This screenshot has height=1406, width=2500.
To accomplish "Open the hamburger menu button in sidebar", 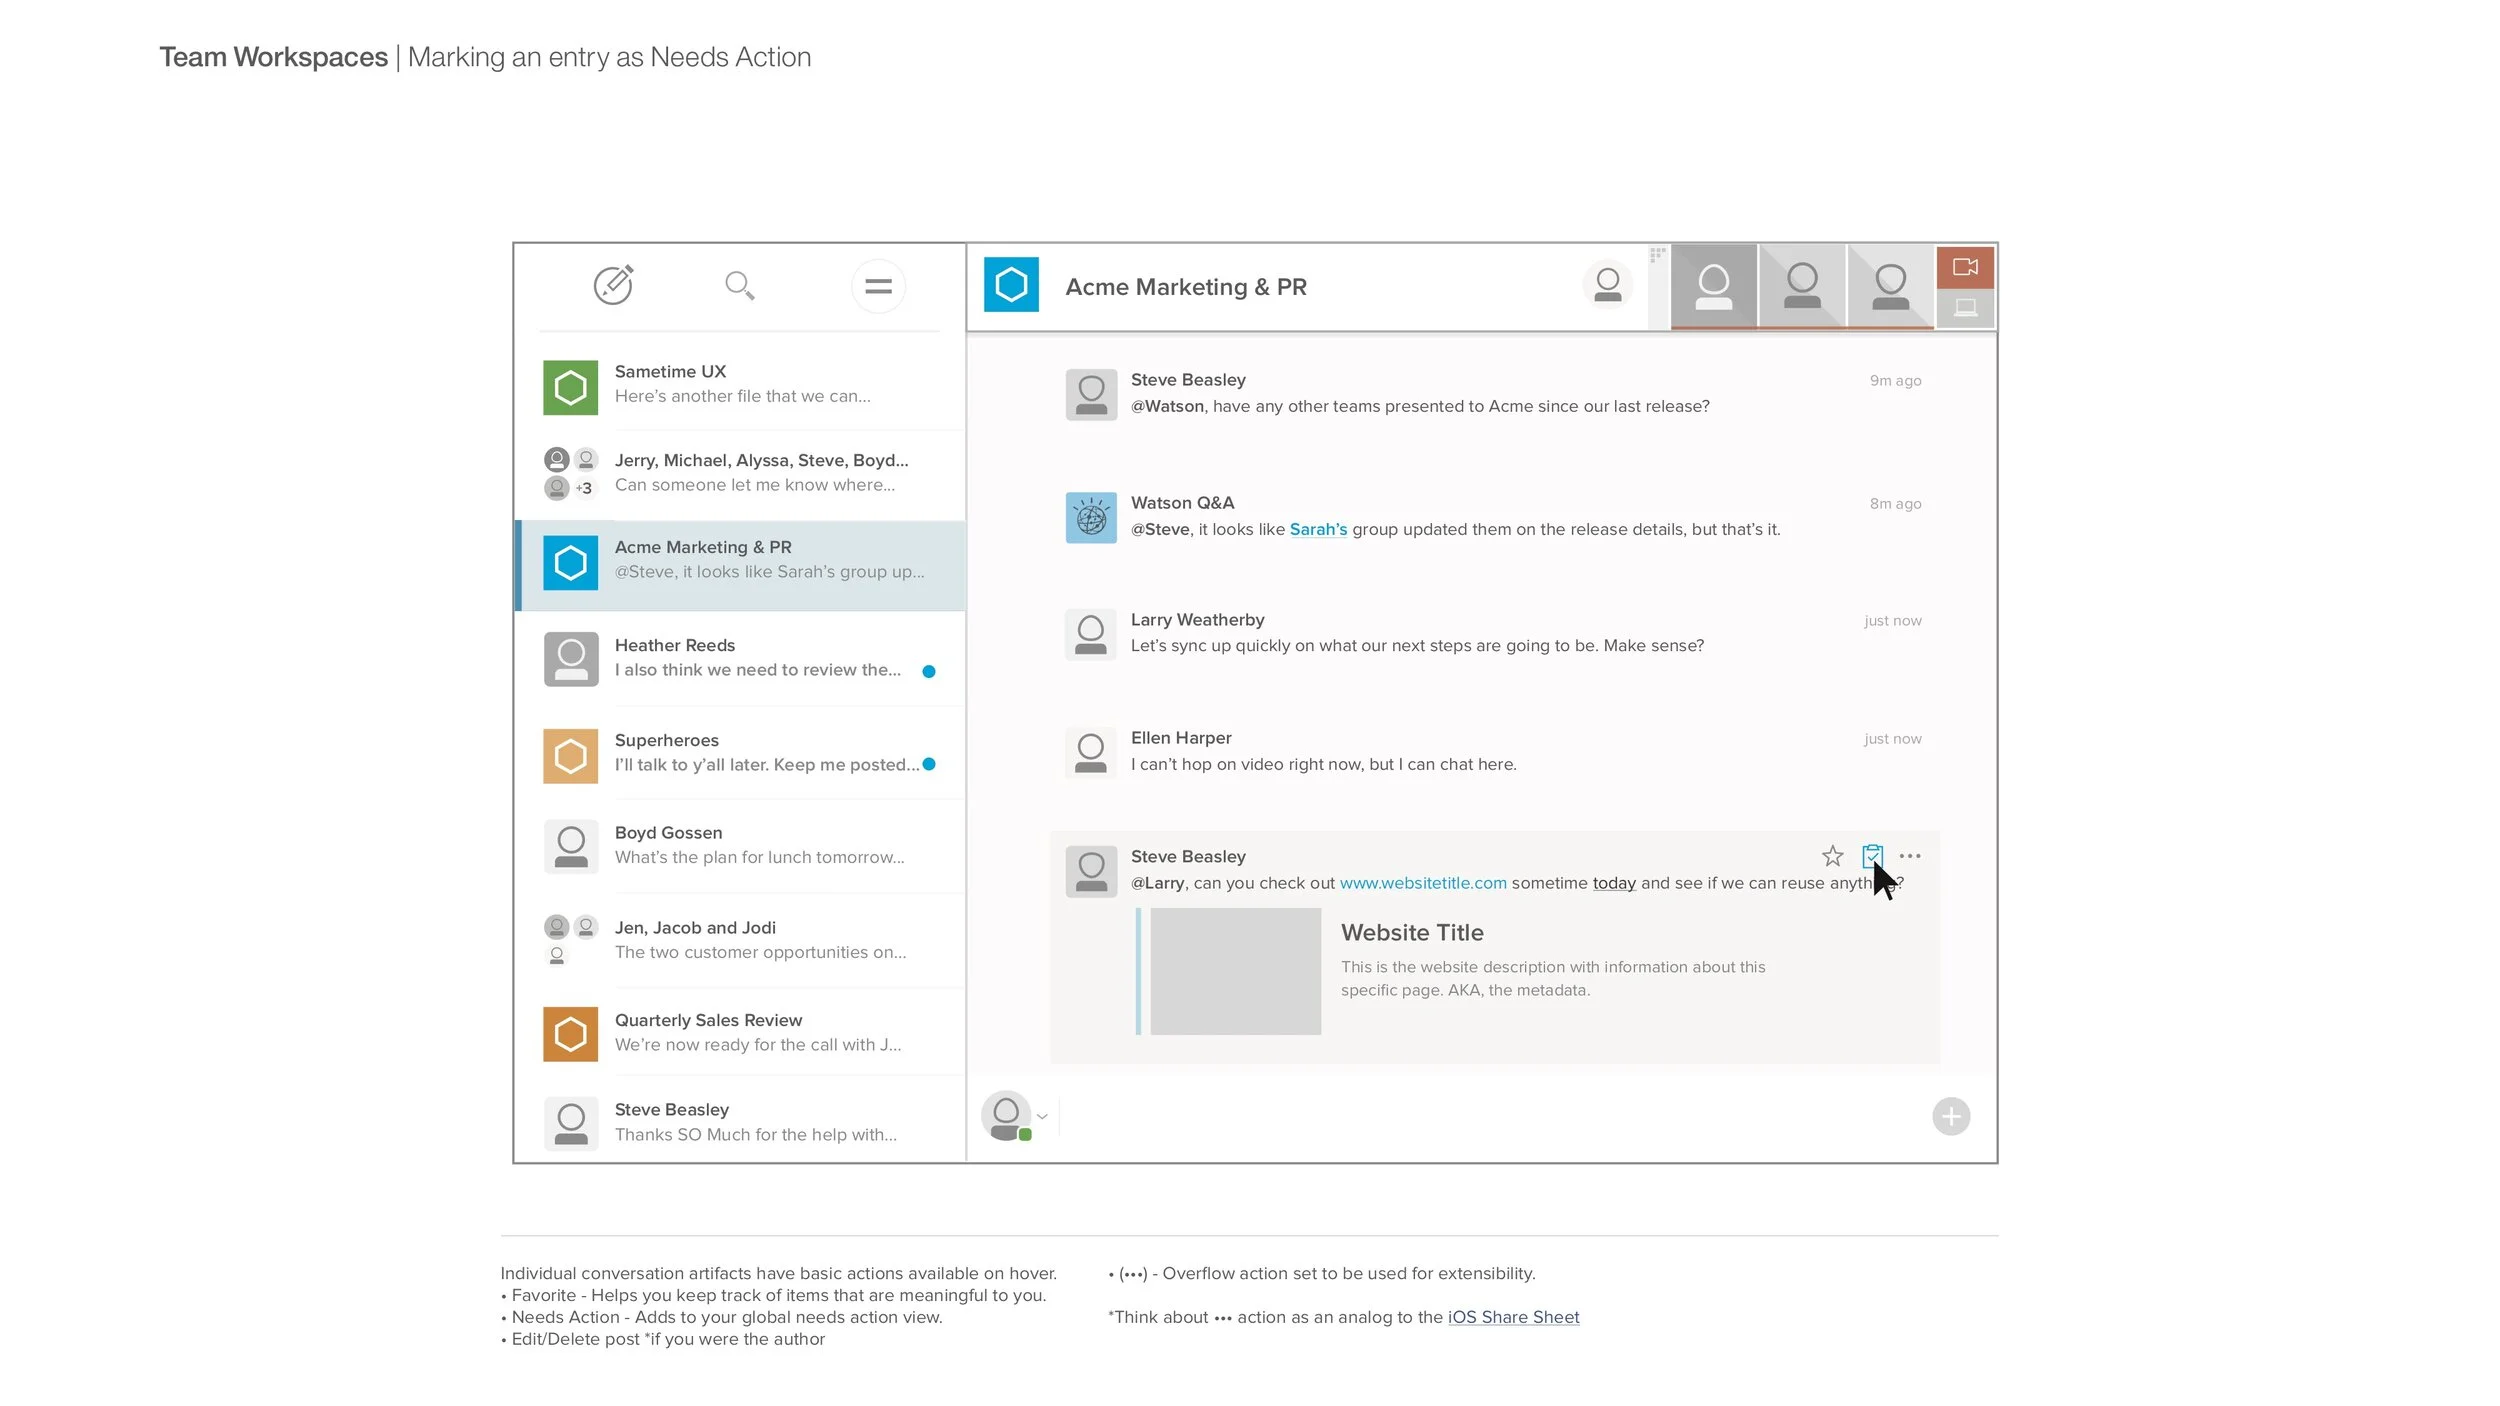I will point(878,287).
